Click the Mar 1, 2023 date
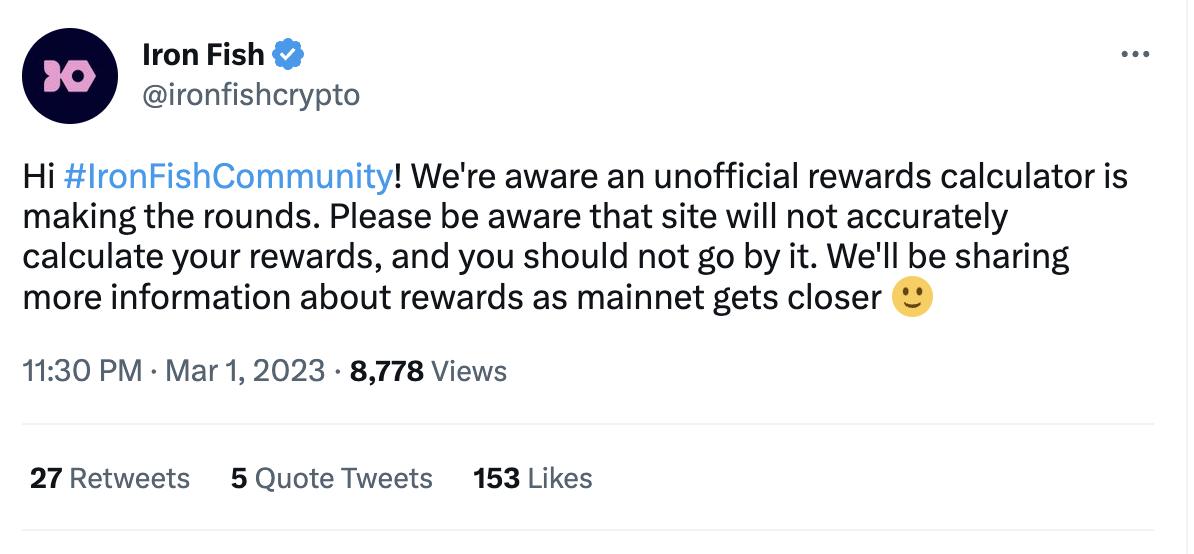 tap(245, 371)
